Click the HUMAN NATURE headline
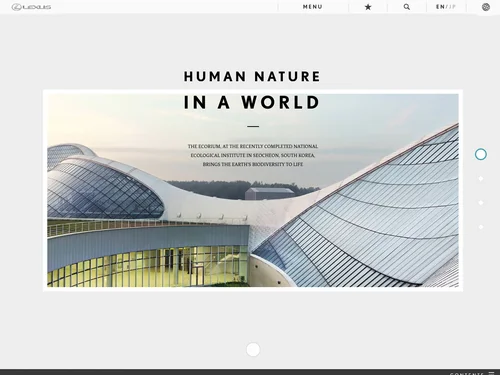Viewport: 500px width, 375px height. point(252,76)
